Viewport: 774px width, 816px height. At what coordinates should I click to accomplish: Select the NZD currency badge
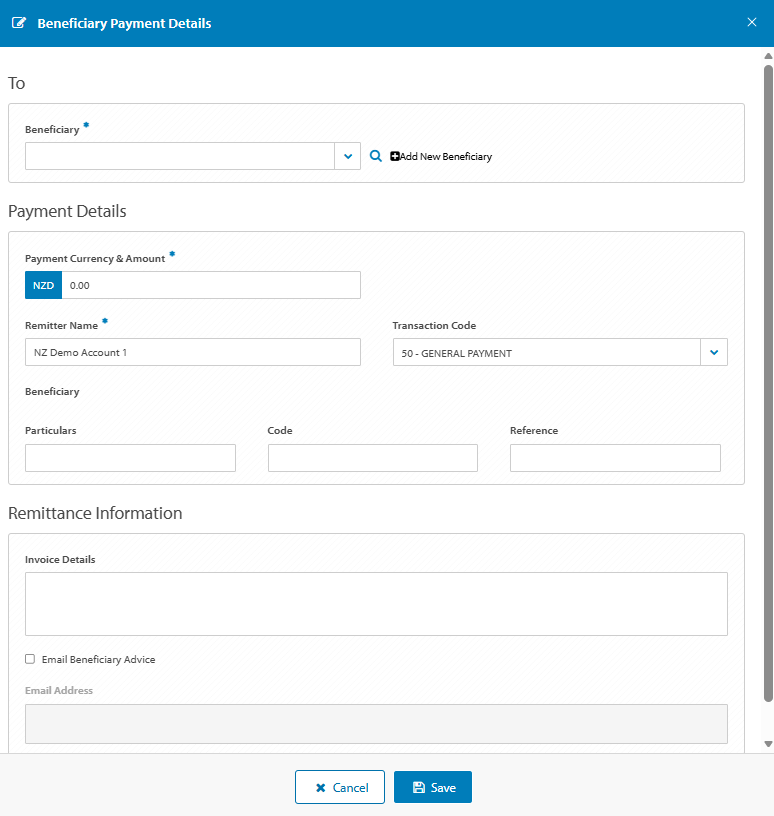(43, 285)
